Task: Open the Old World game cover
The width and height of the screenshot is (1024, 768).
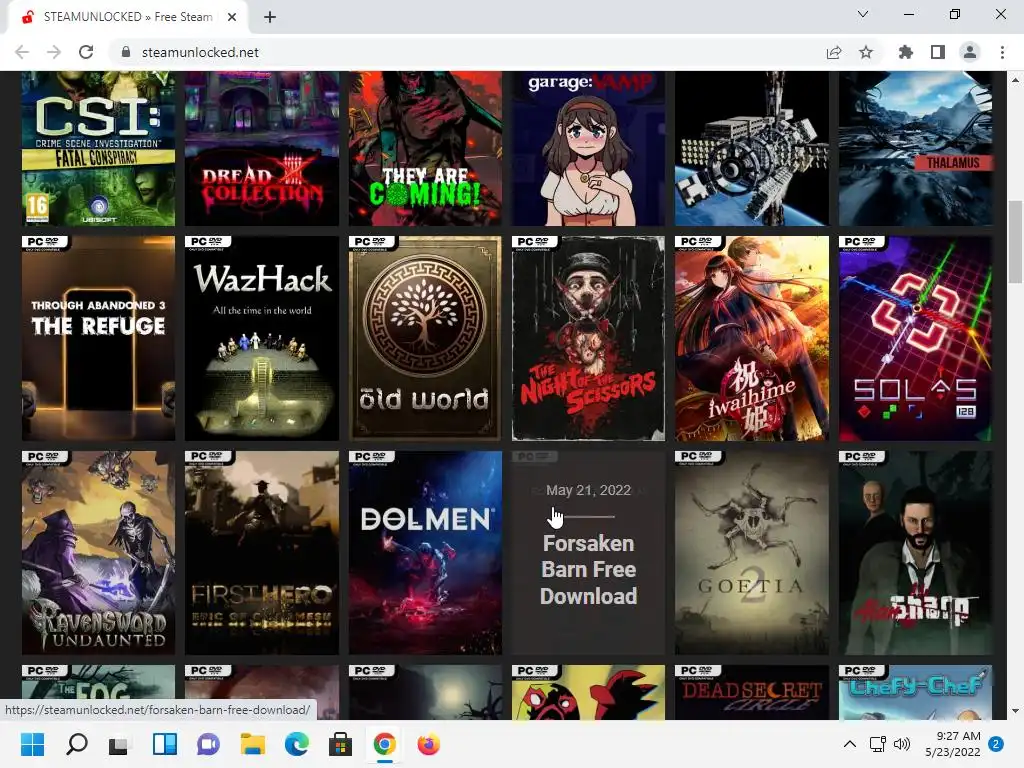Action: (425, 338)
